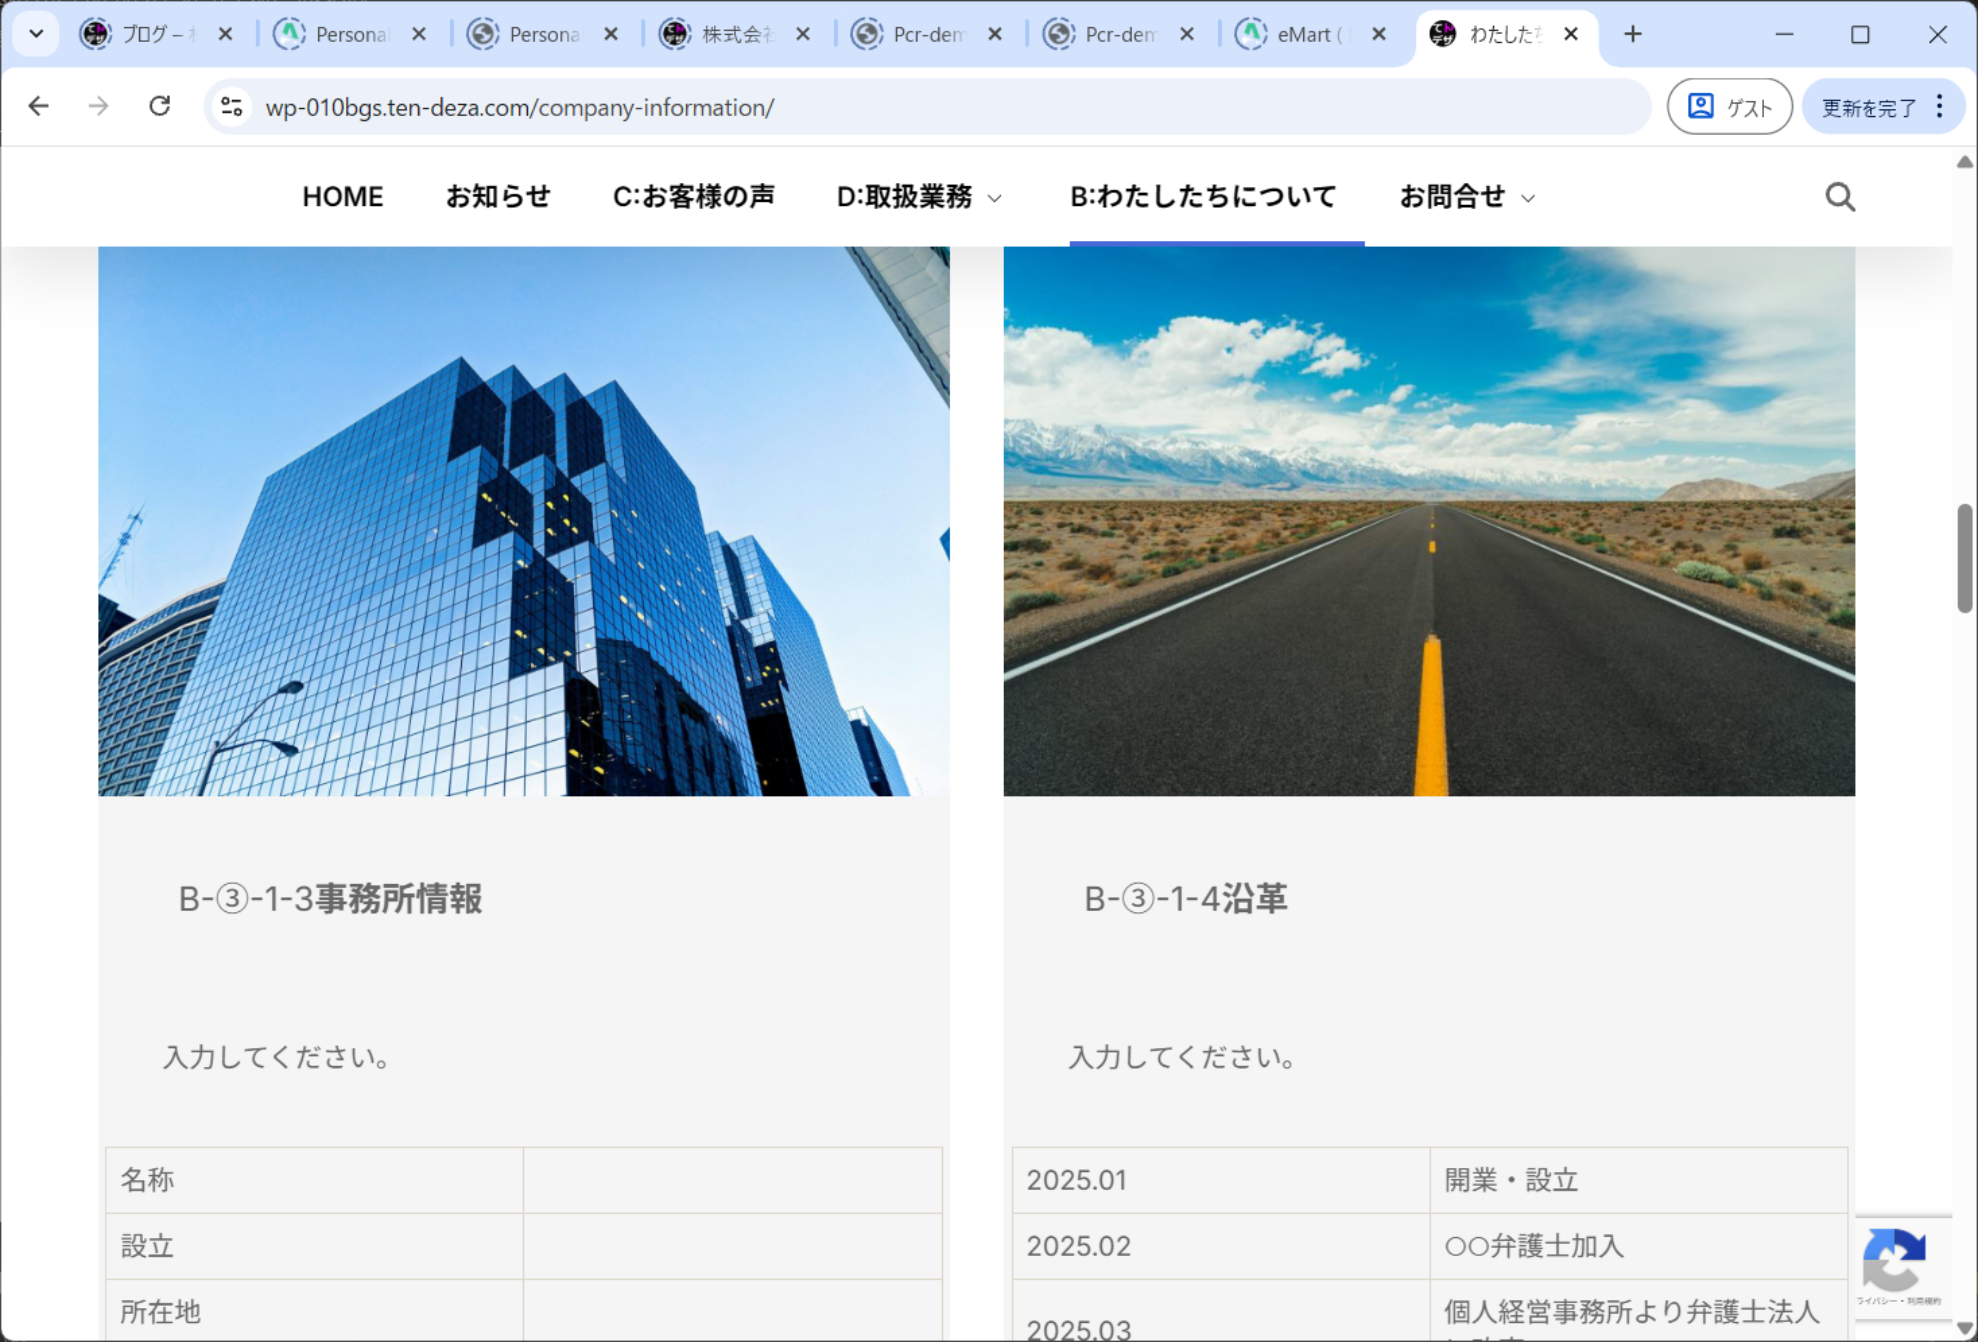This screenshot has height=1342, width=1978.
Task: Expand the D:取扱業務 submenu arrow
Action: [995, 198]
